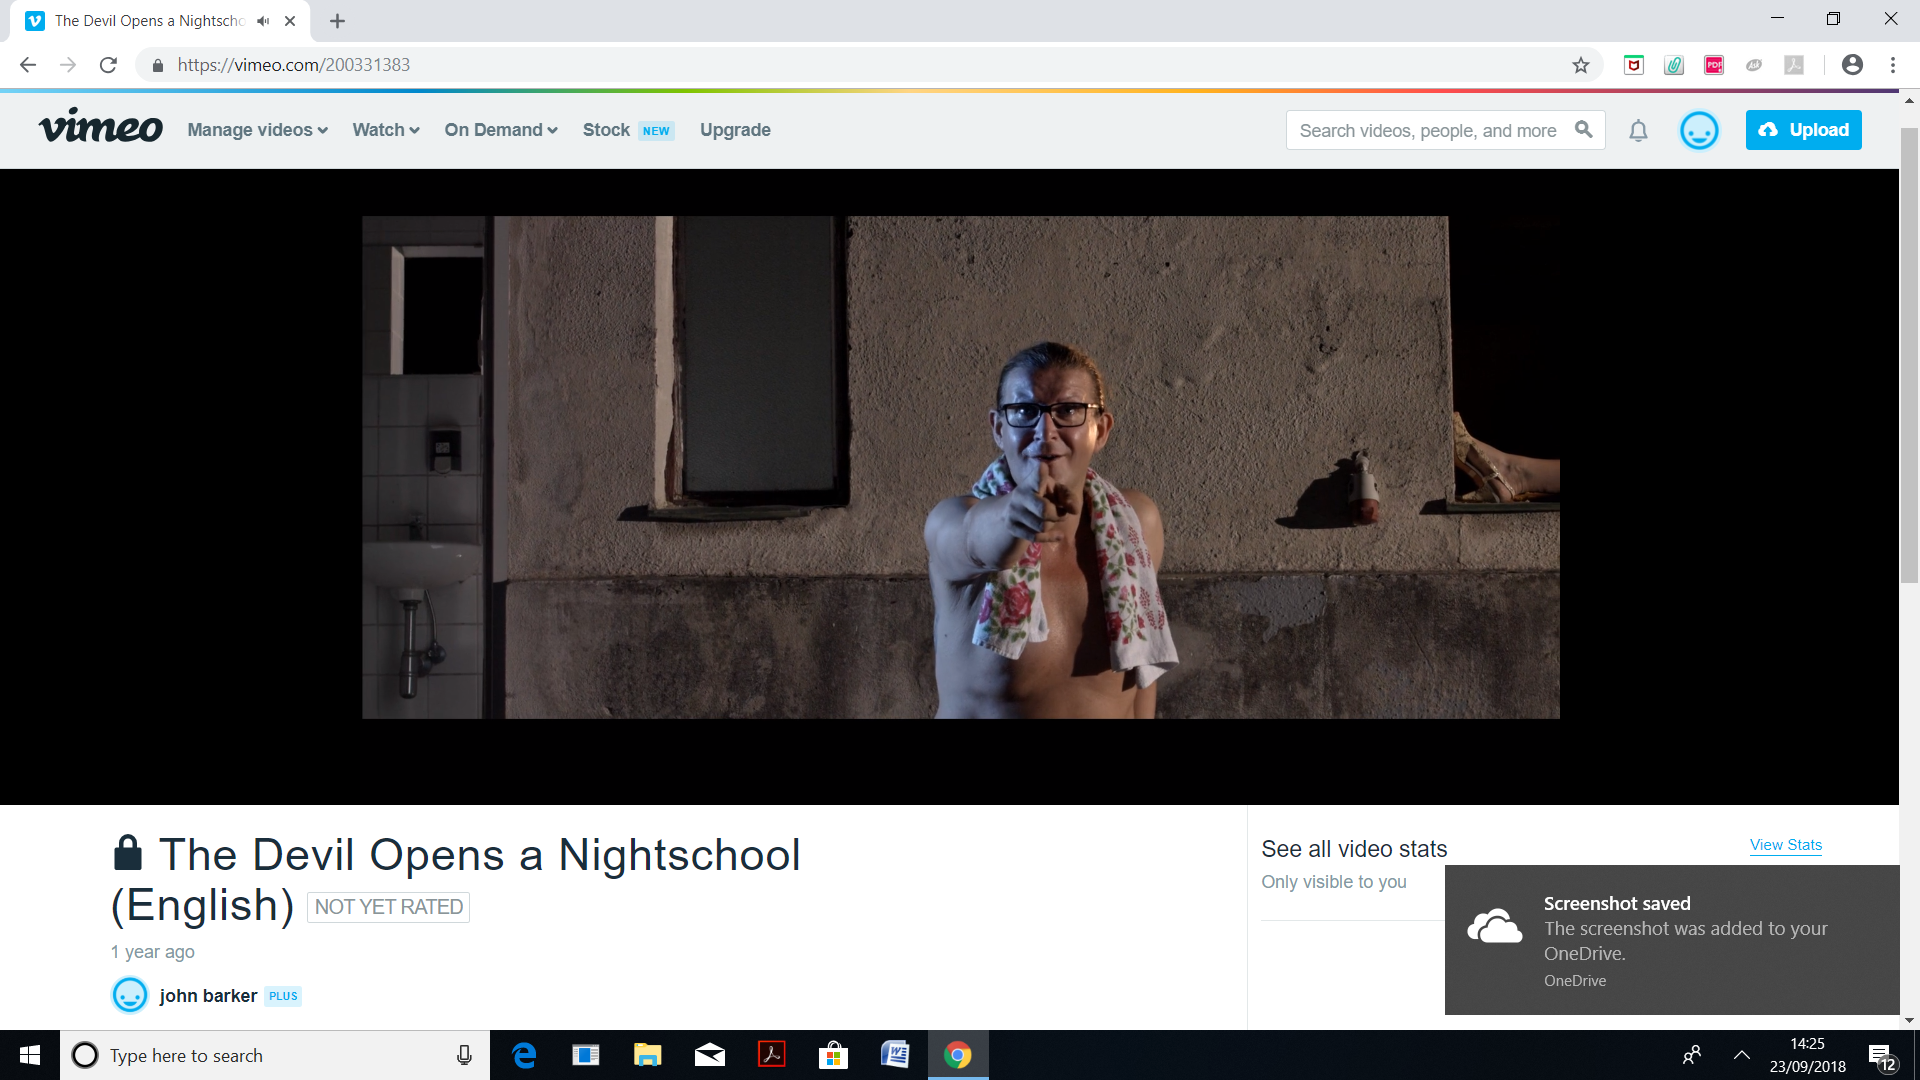Mute the tab via speaker icon
Viewport: 1920px width, 1080px height.
[x=264, y=21]
